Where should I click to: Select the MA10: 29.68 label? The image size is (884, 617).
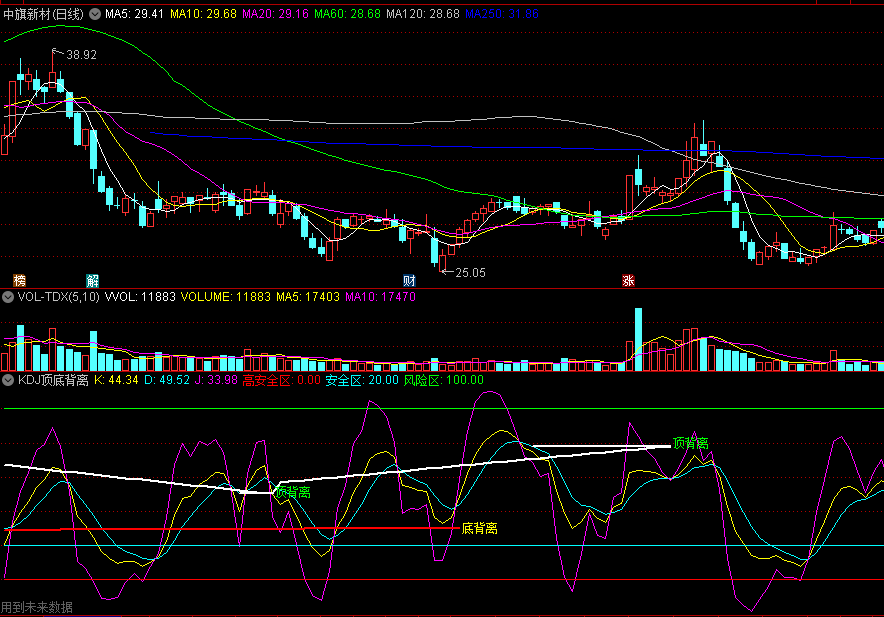[204, 14]
